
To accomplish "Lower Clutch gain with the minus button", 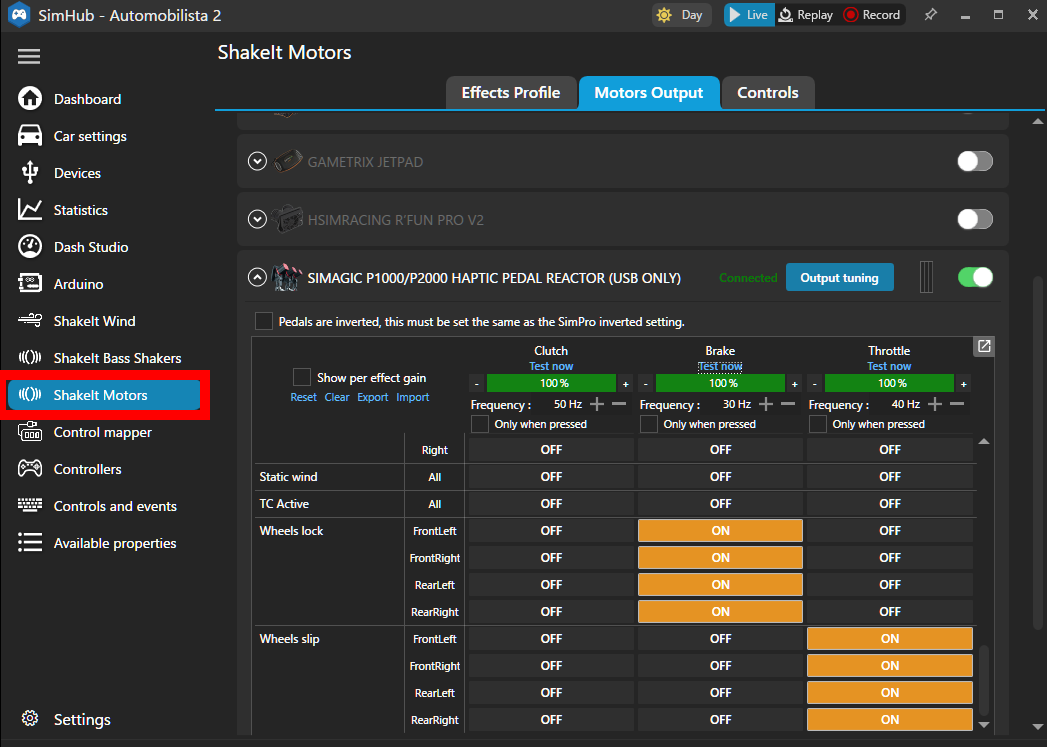I will (477, 384).
